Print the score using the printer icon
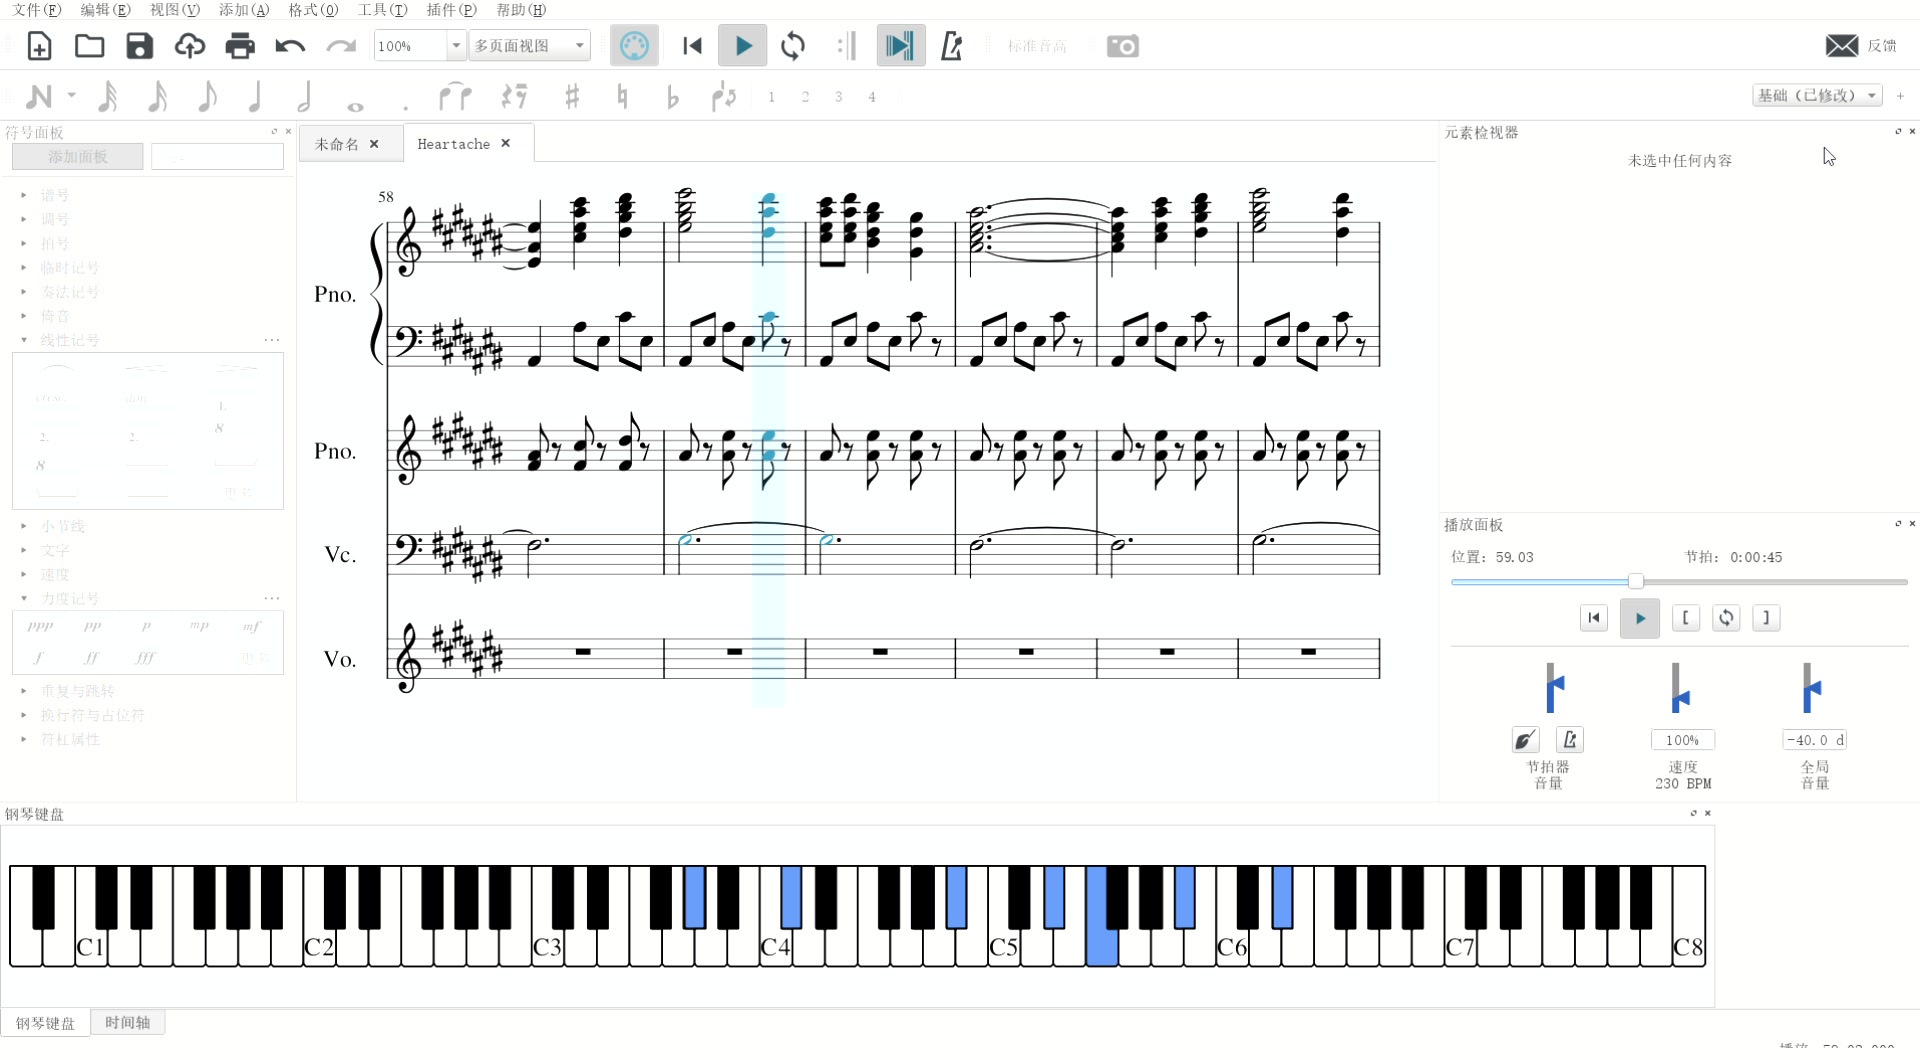This screenshot has width=1920, height=1060. pos(240,46)
